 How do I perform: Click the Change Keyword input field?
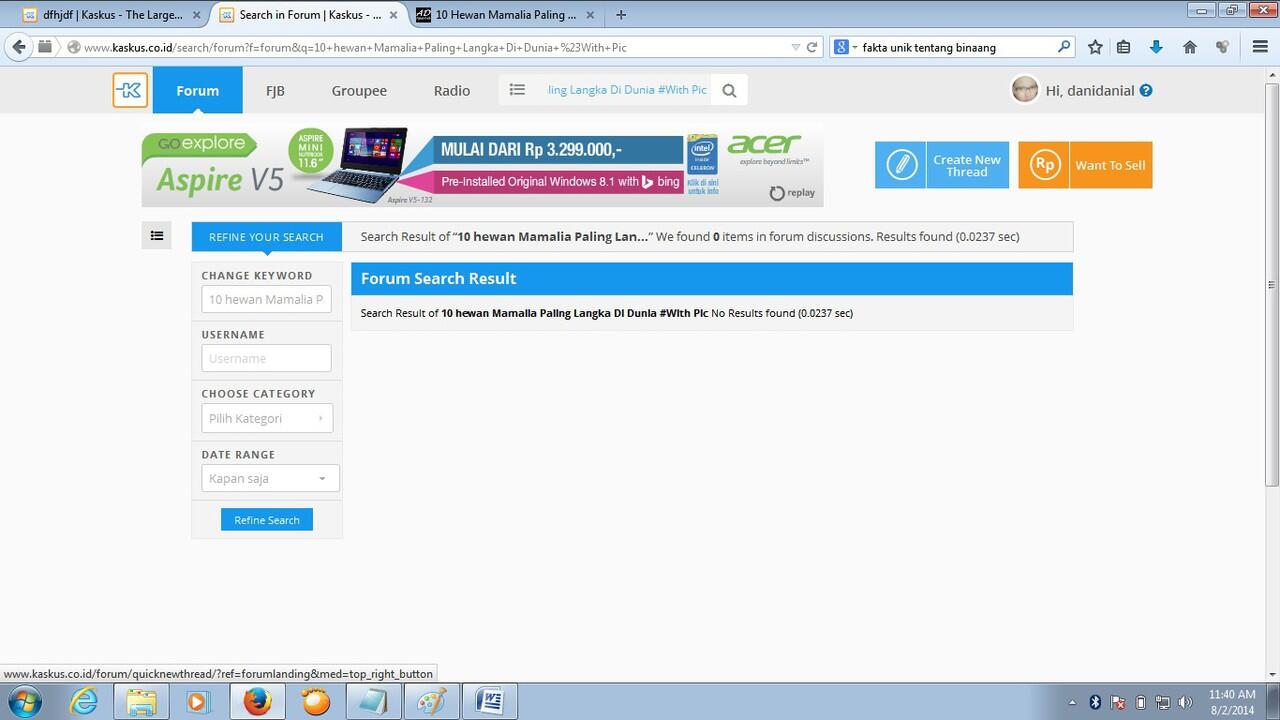266,299
